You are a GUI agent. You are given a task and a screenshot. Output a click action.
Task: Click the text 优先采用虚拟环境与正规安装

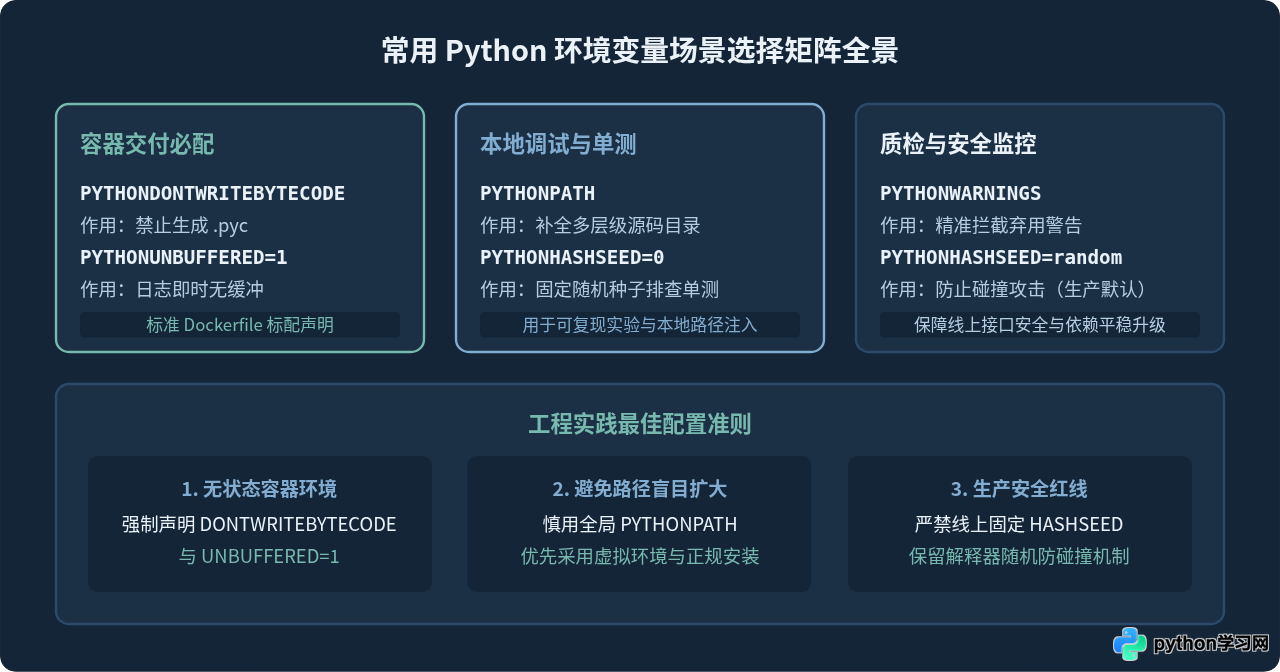pyautogui.click(x=639, y=556)
